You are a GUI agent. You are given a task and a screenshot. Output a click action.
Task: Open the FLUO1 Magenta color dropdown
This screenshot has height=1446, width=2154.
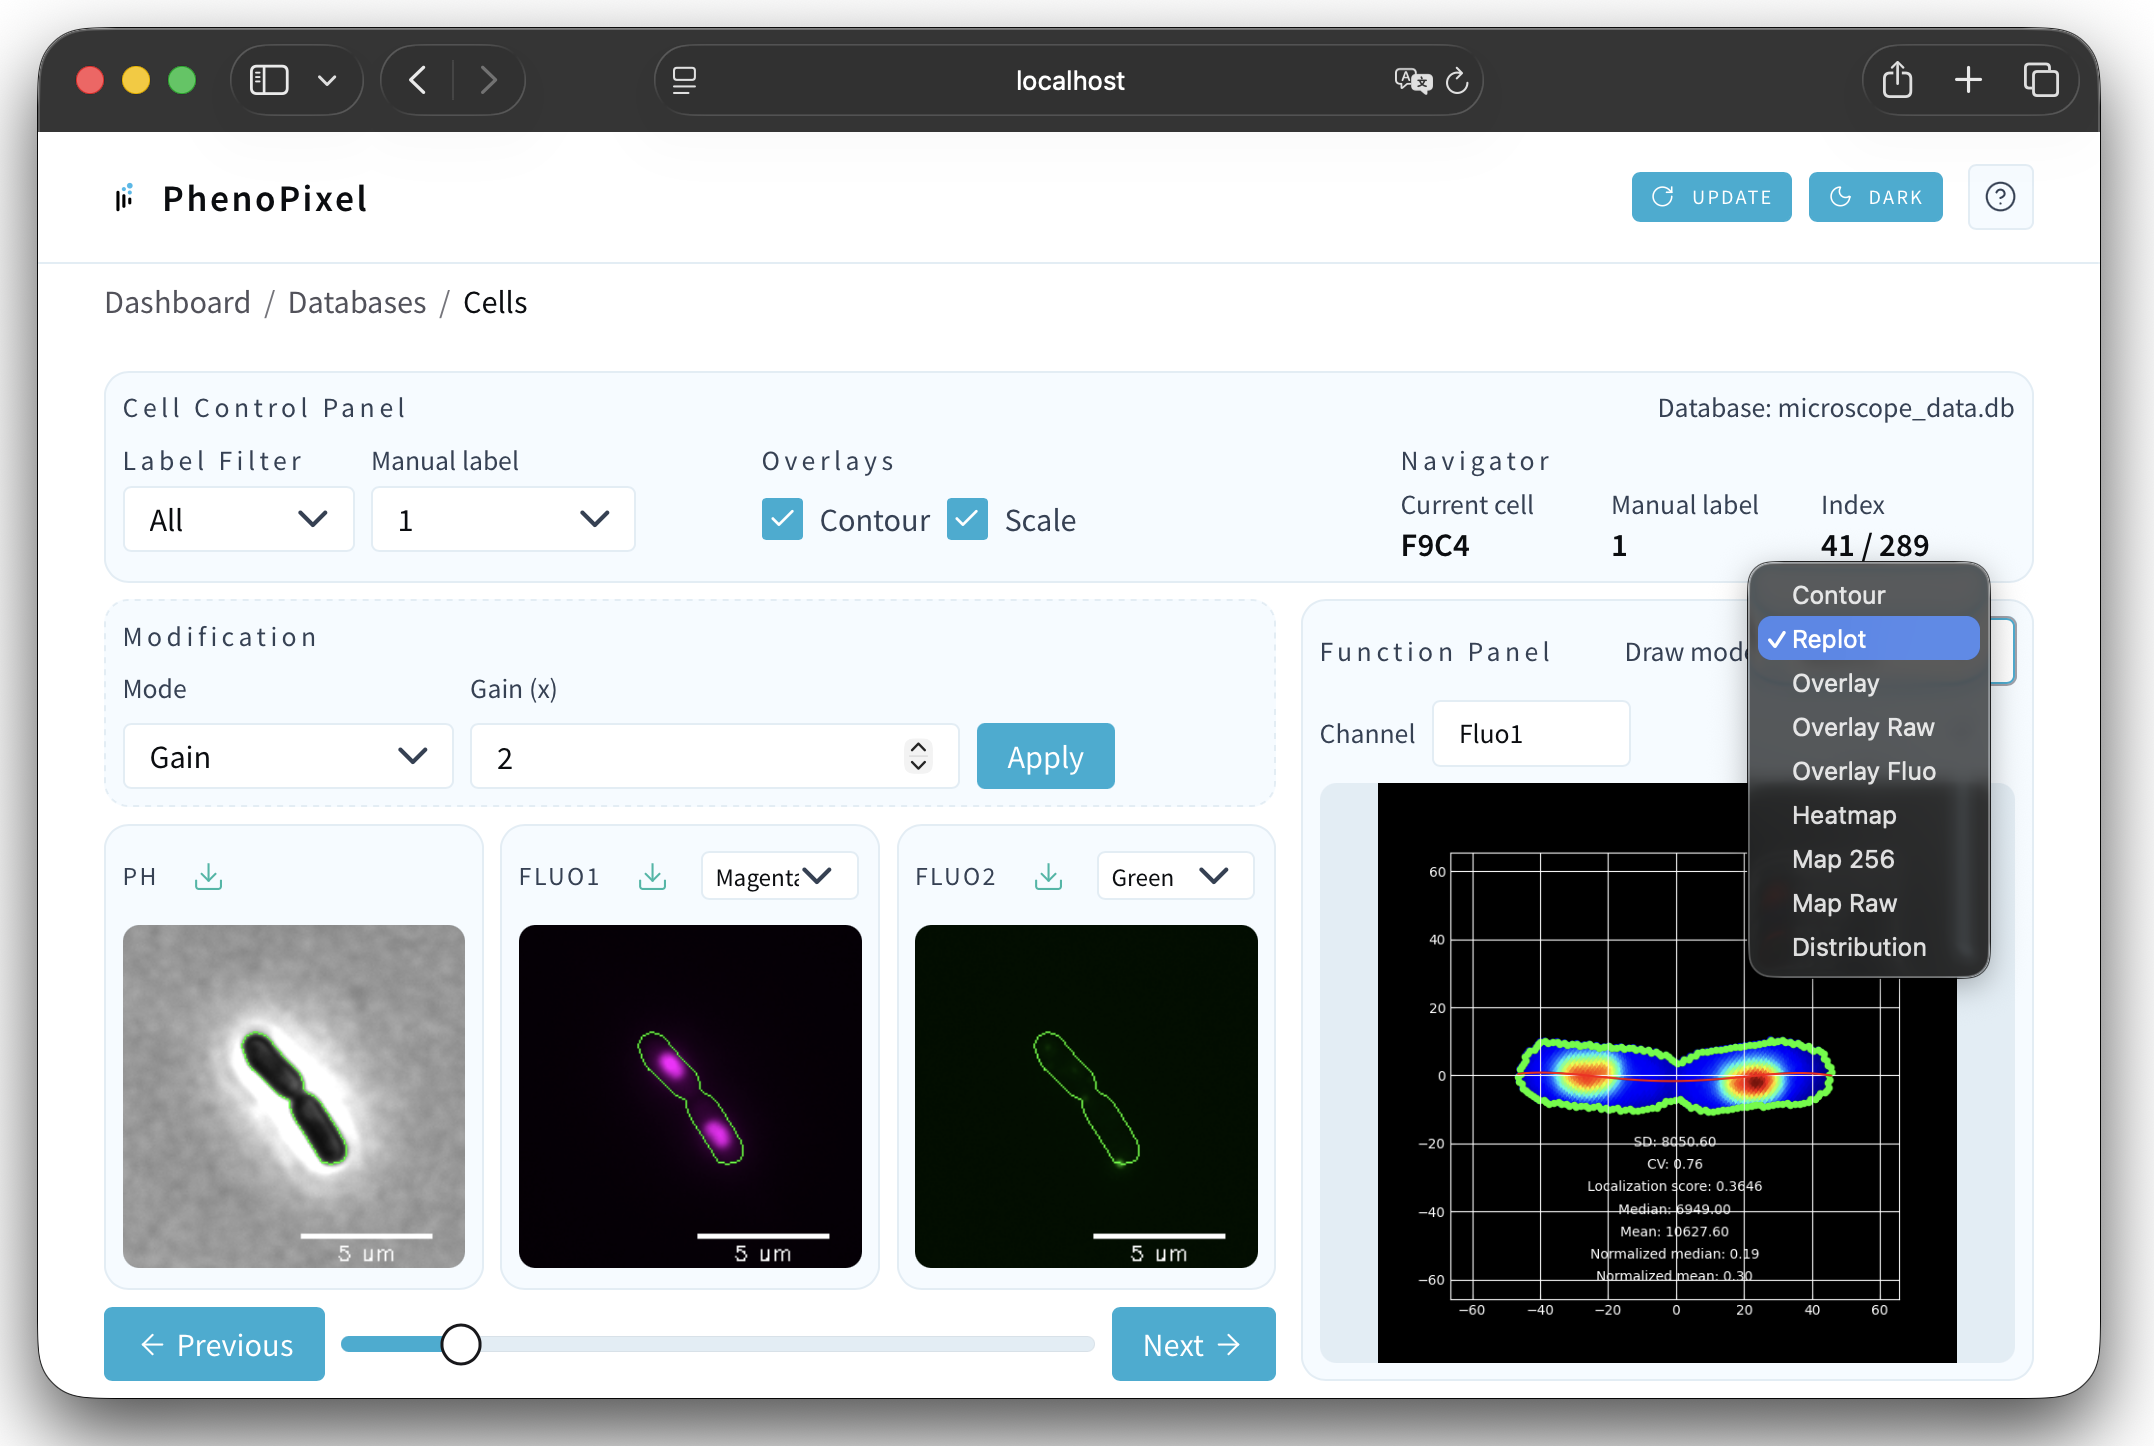click(x=779, y=877)
